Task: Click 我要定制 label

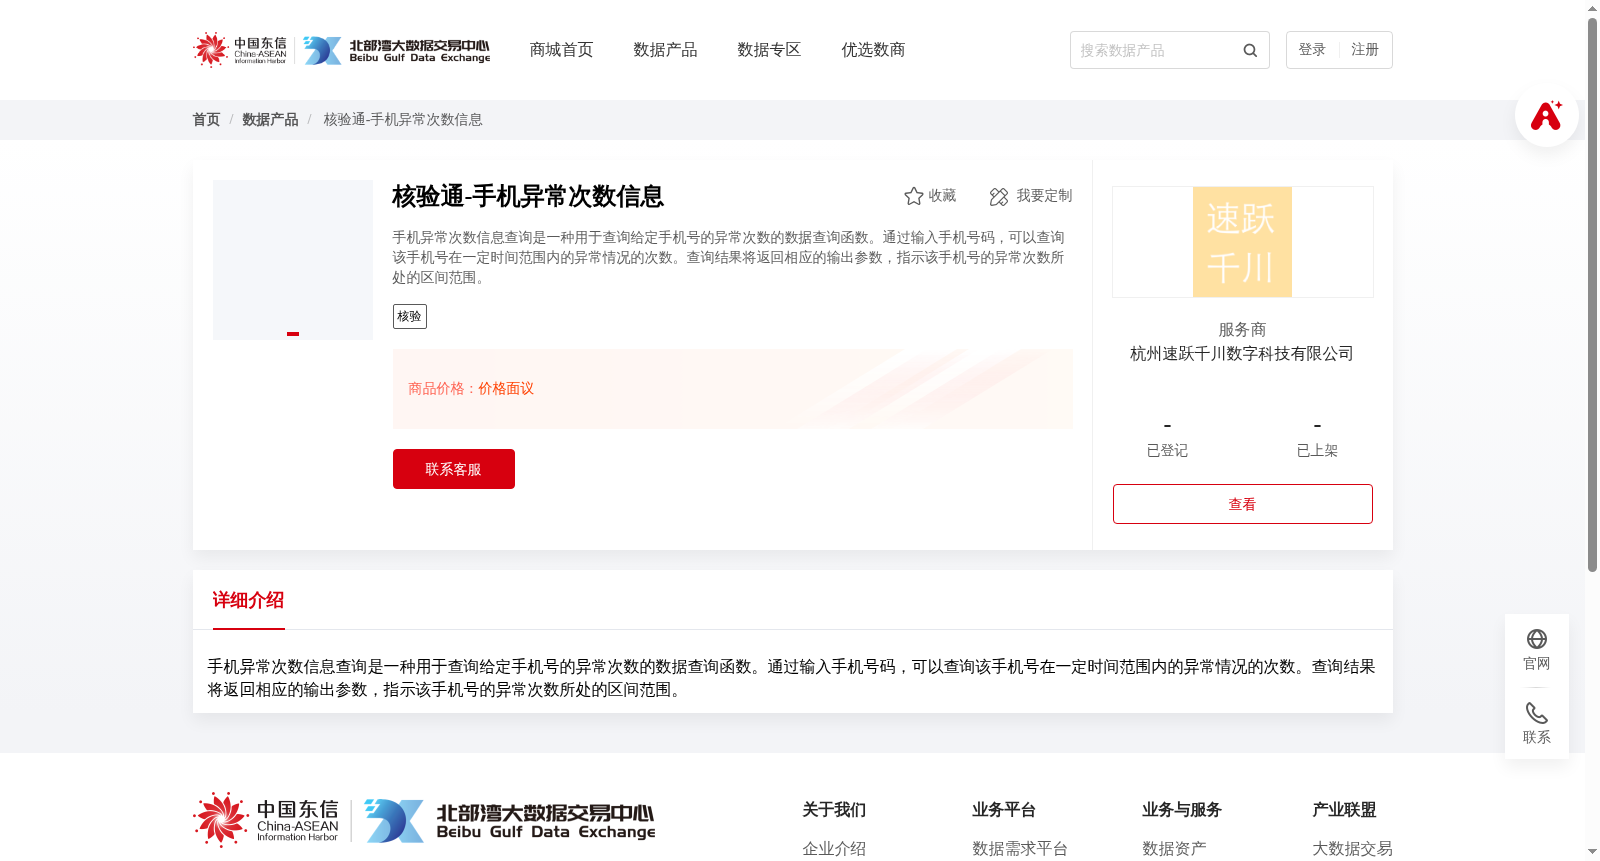Action: coord(1044,196)
